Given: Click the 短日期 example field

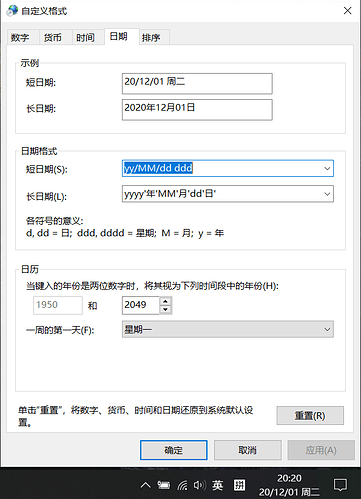Looking at the screenshot, I should (x=197, y=84).
